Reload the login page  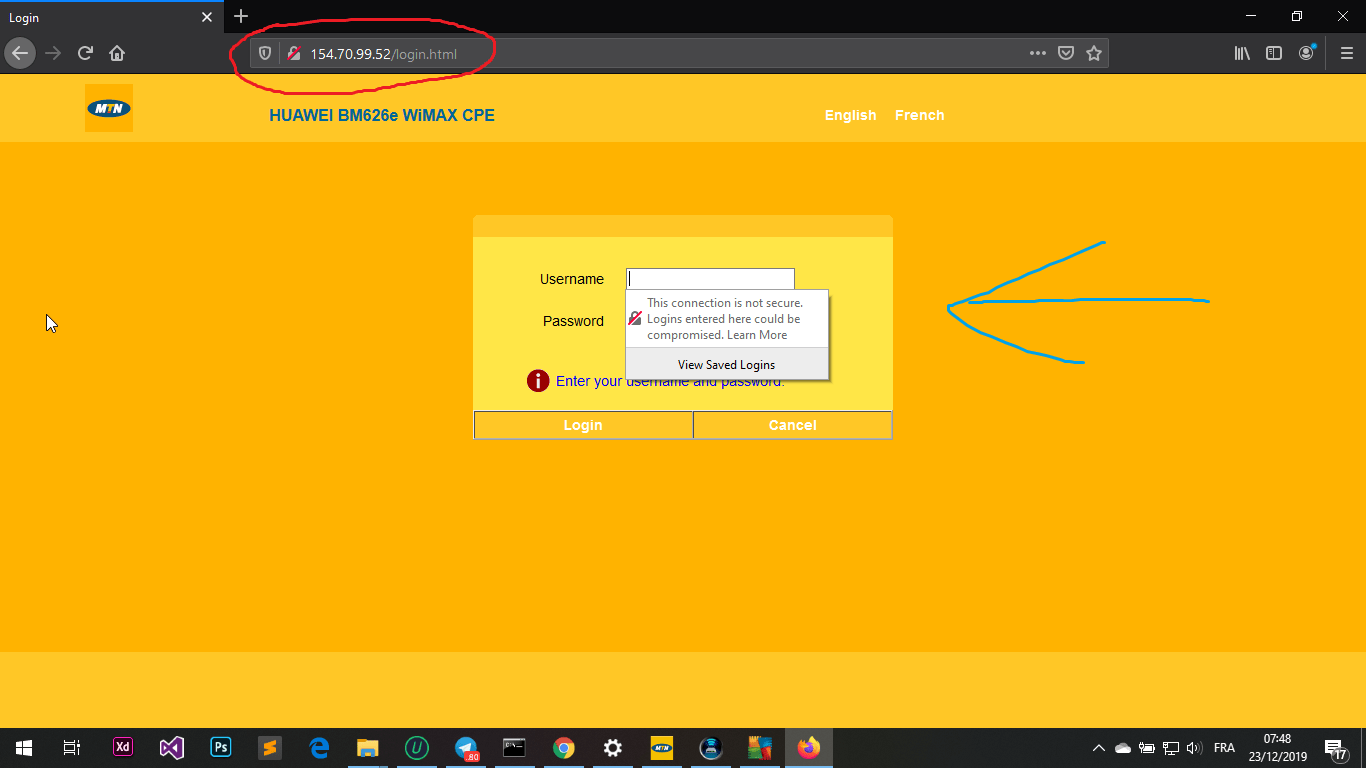(86, 53)
